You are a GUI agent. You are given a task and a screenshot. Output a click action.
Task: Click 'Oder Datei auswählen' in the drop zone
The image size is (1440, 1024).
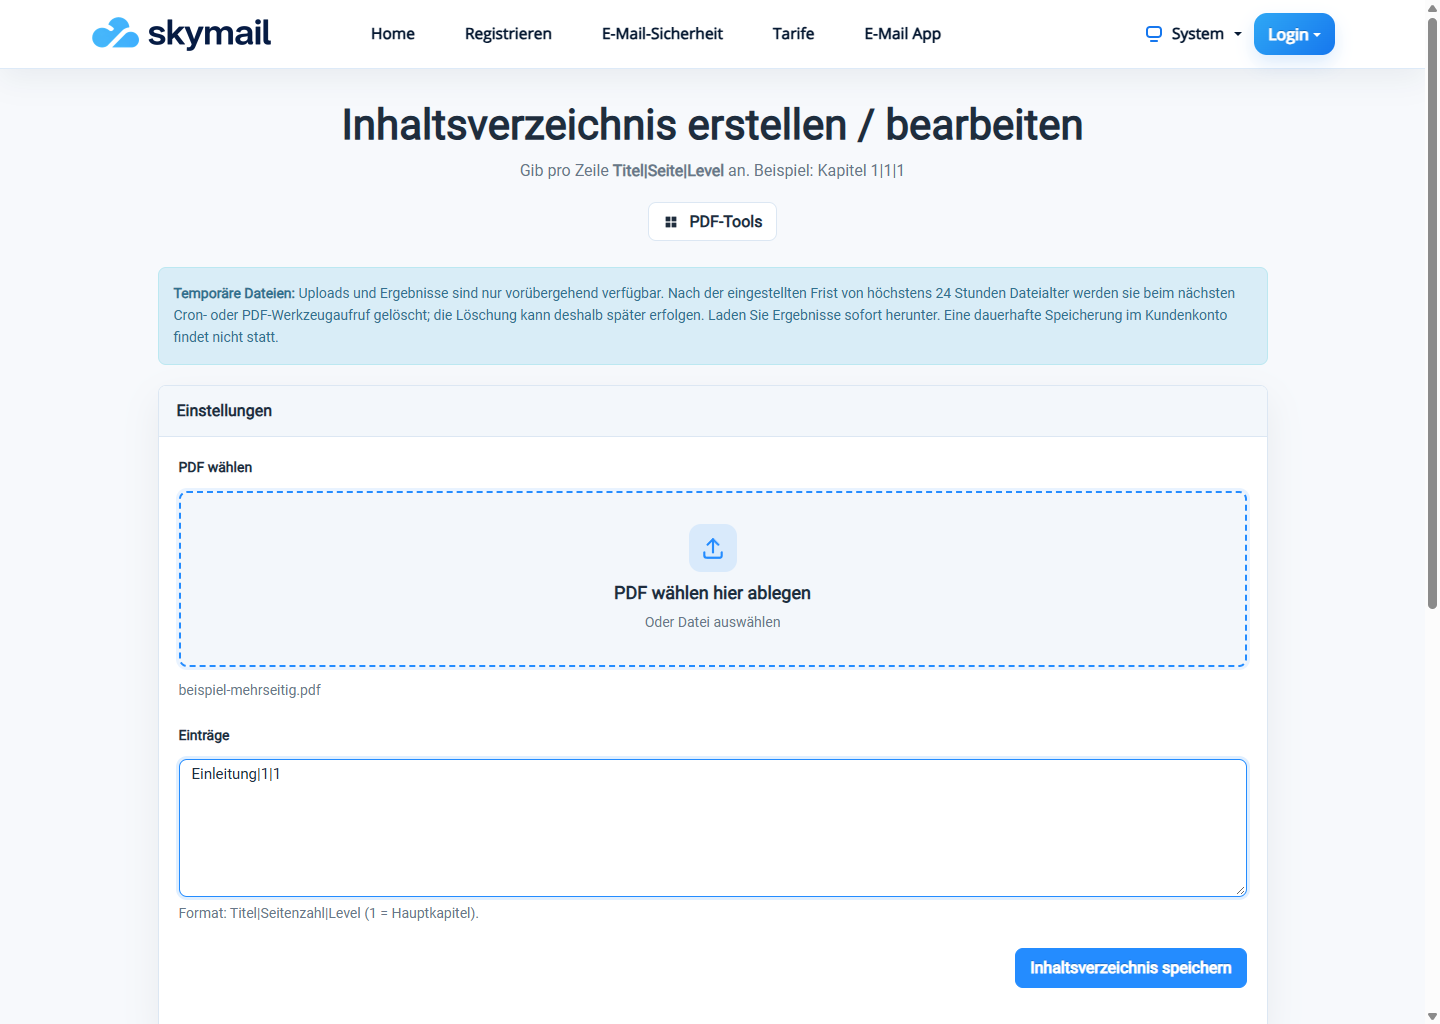coord(713,622)
